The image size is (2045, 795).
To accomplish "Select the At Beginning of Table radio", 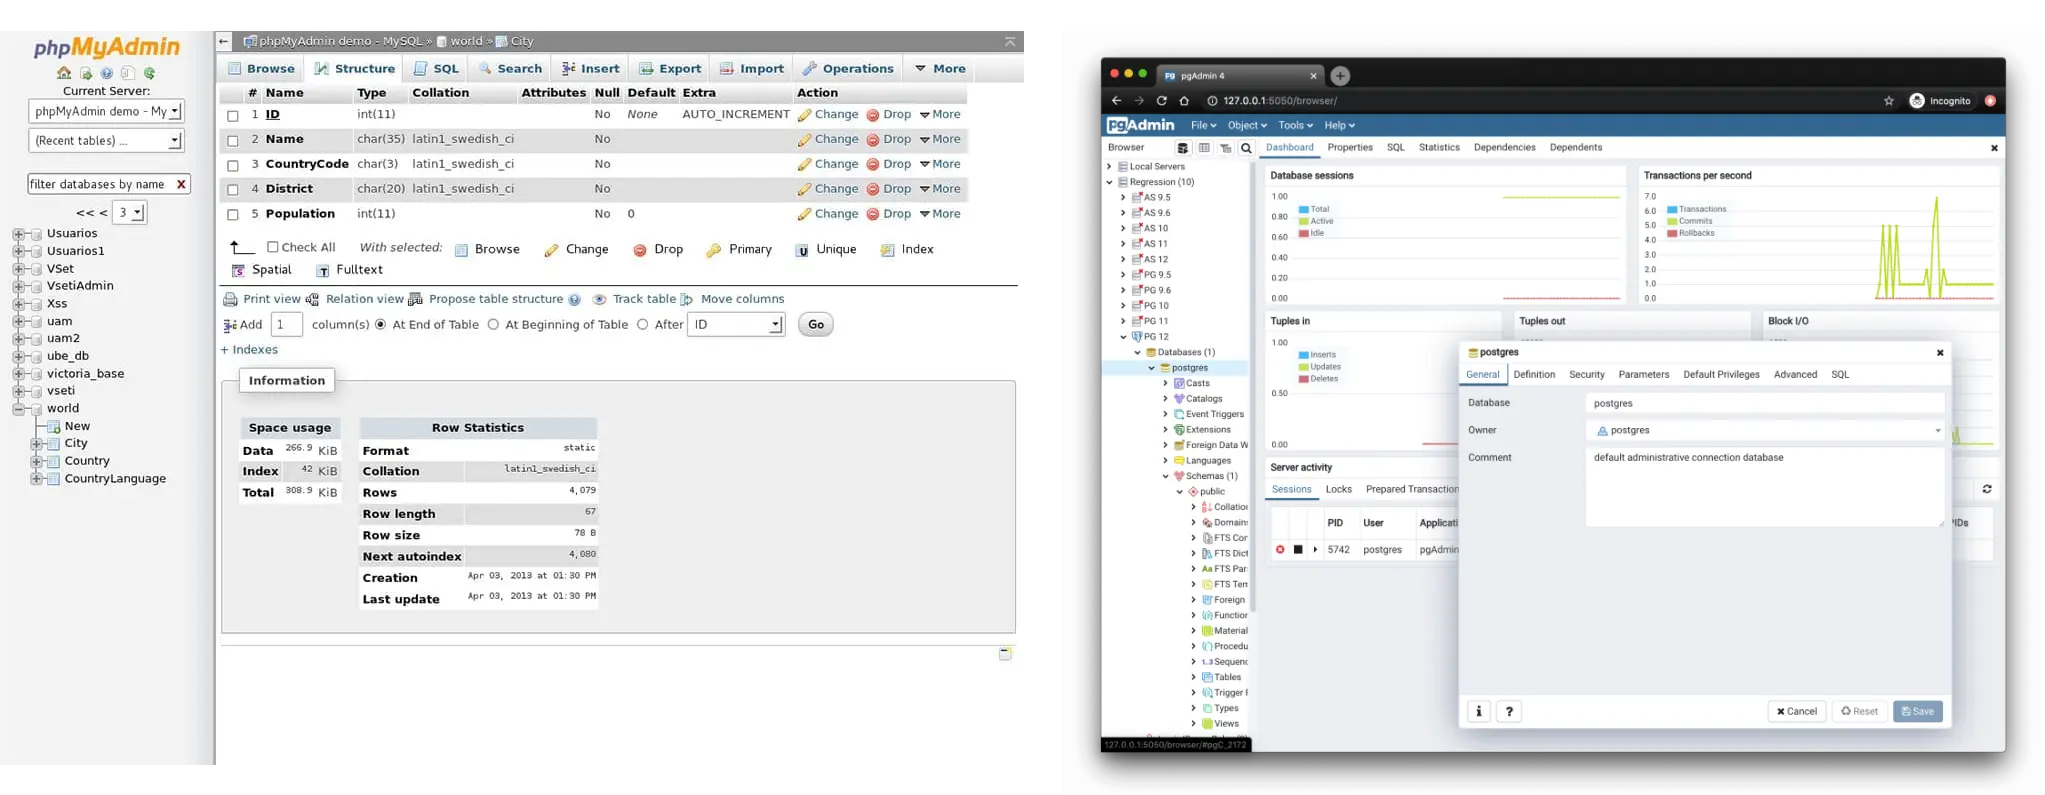I will 493,324.
